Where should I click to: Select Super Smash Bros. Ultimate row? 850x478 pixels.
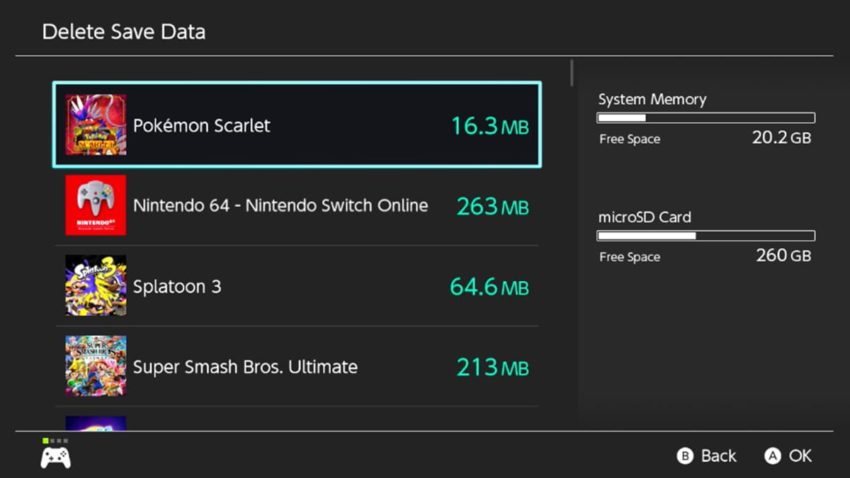pos(297,366)
